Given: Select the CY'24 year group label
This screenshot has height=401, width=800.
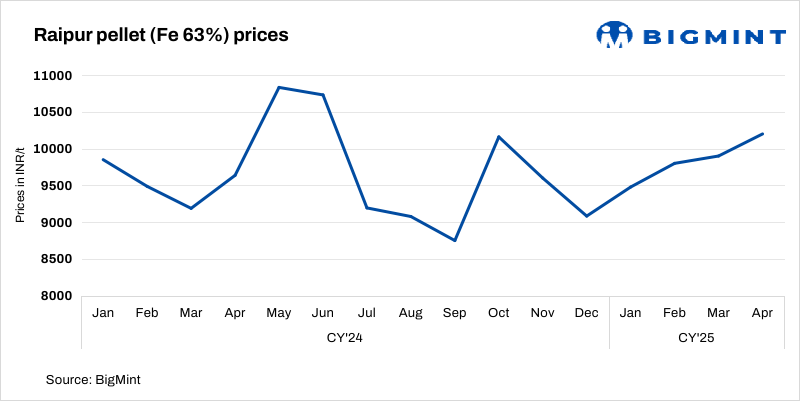Looking at the screenshot, I should [345, 338].
